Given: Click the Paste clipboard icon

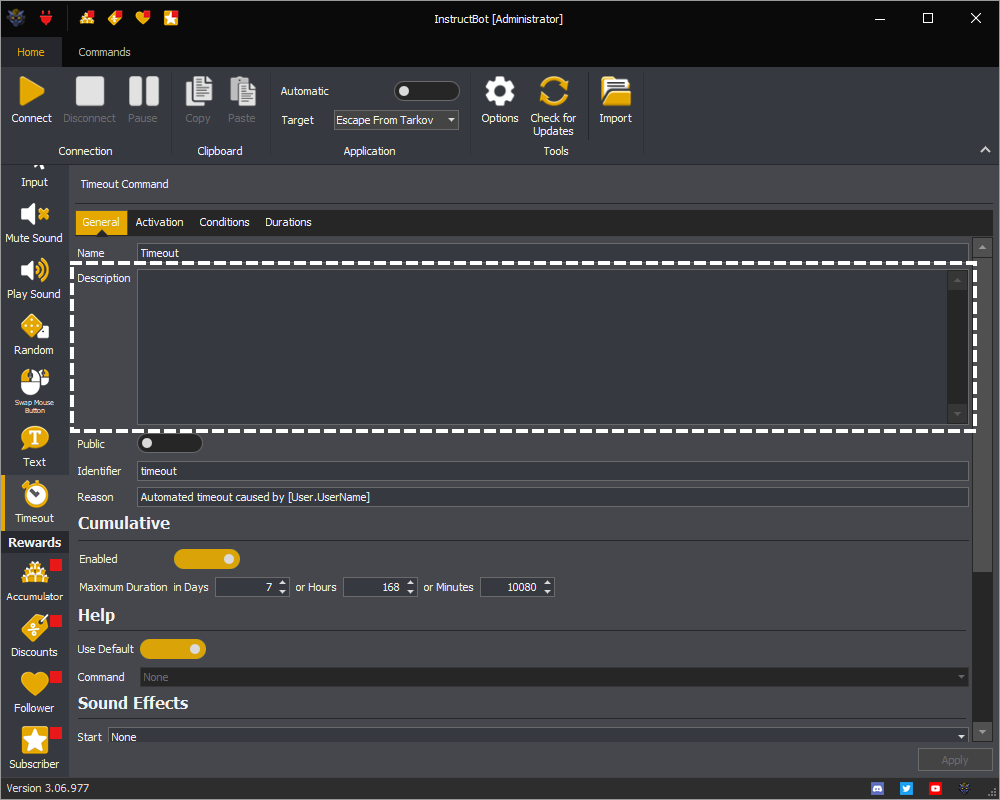Looking at the screenshot, I should 242,91.
